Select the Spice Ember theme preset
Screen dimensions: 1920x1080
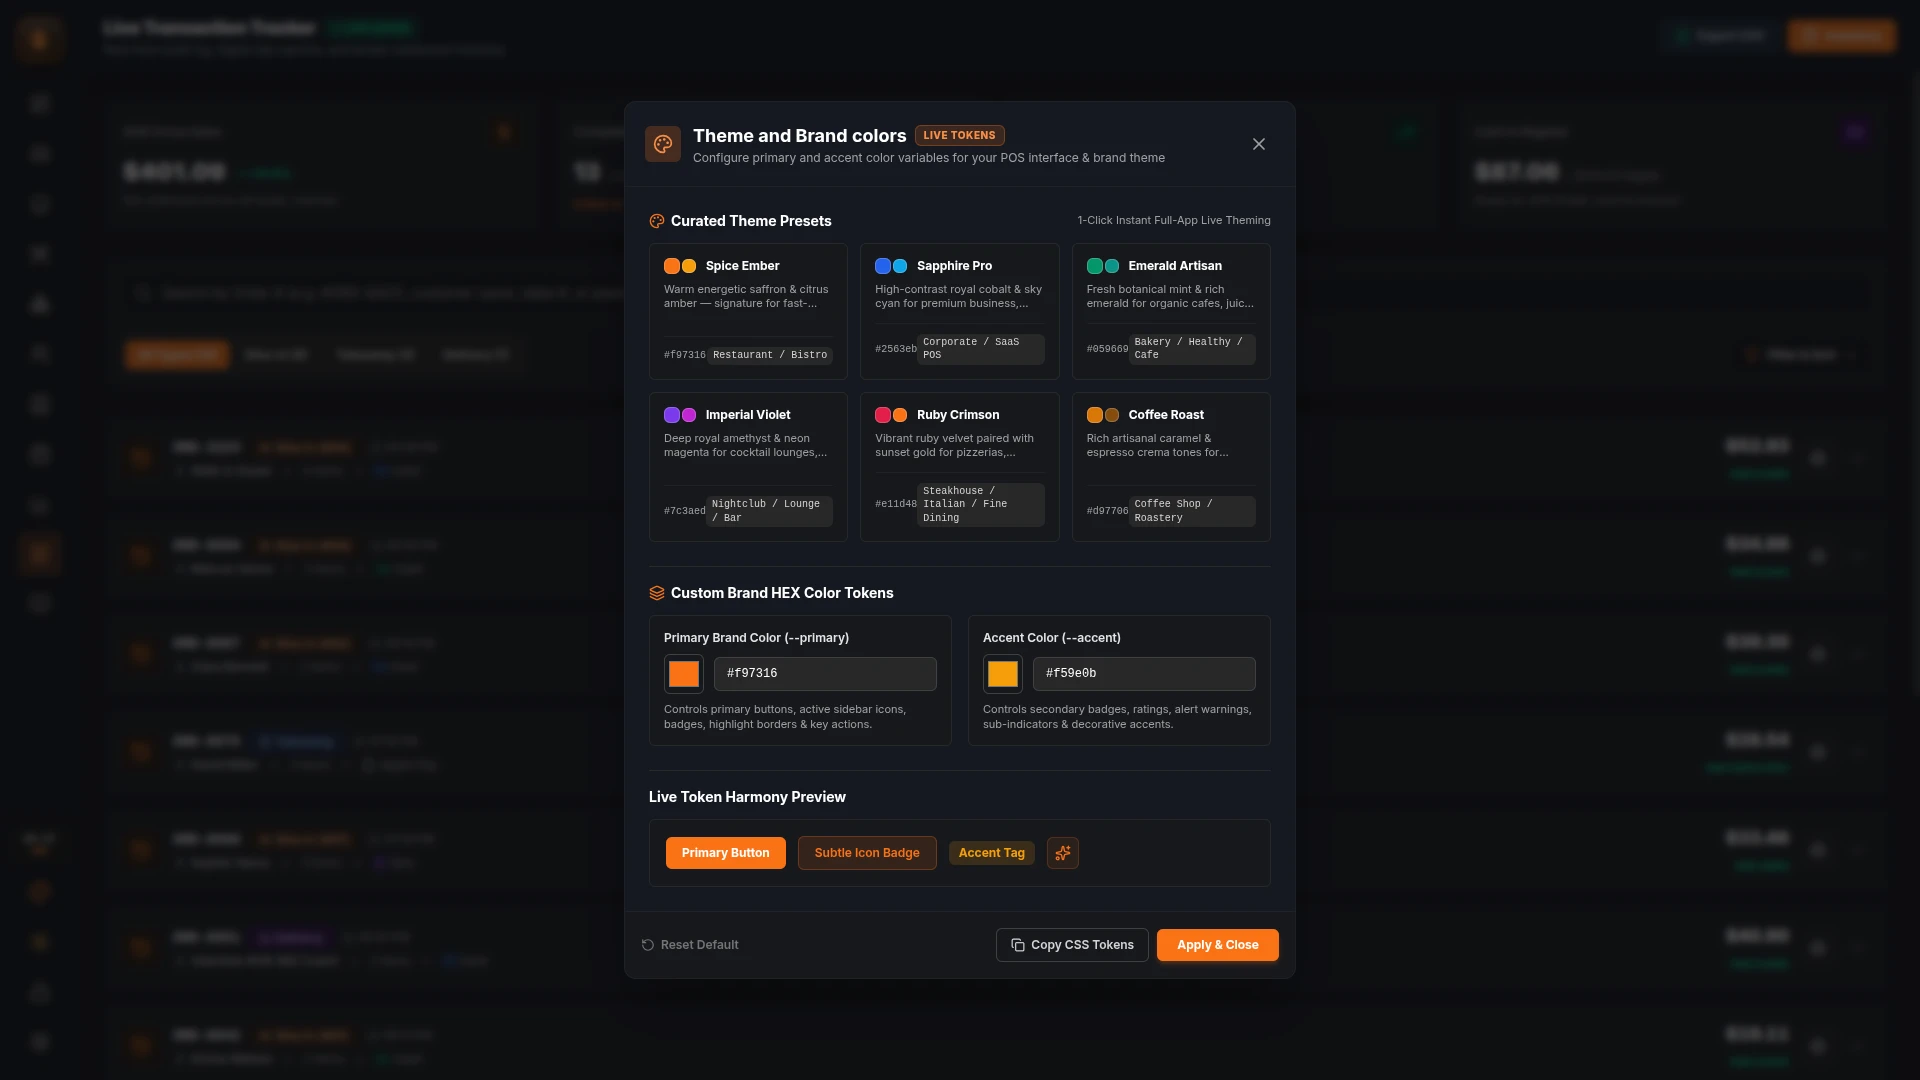tap(748, 311)
